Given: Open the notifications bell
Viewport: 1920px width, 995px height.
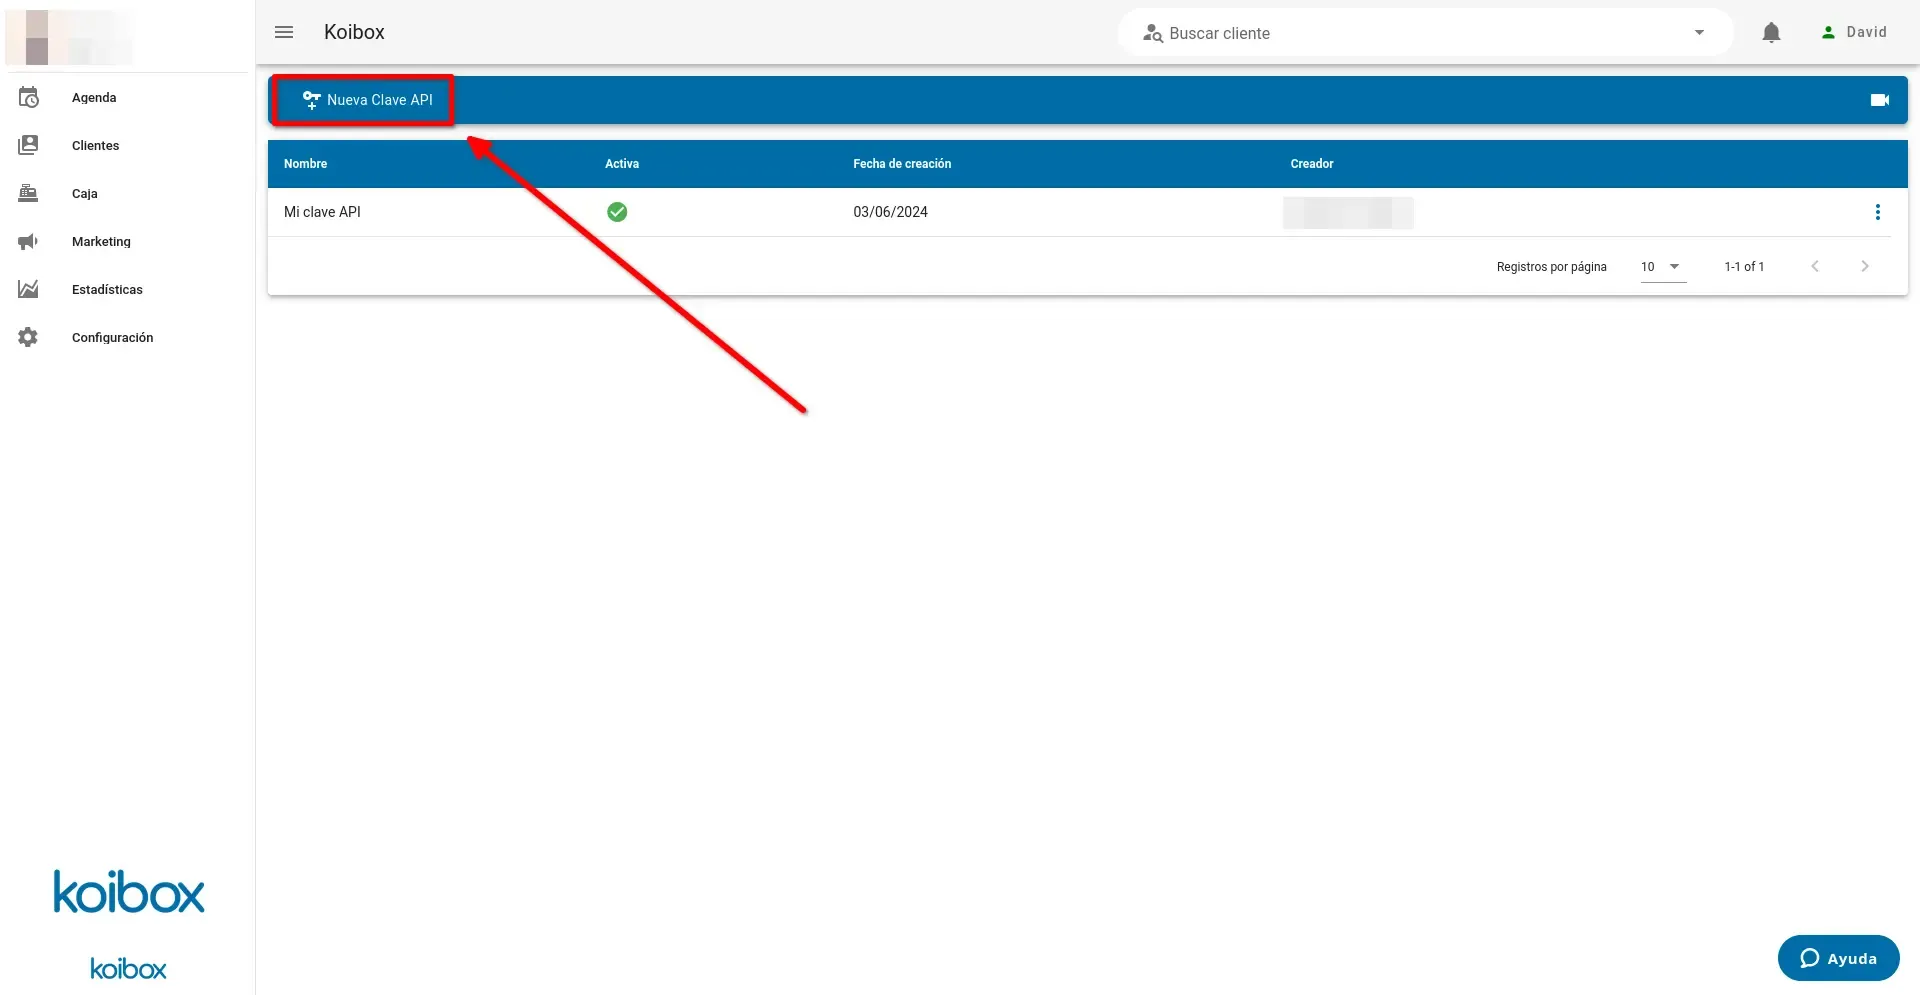Looking at the screenshot, I should pyautogui.click(x=1771, y=32).
